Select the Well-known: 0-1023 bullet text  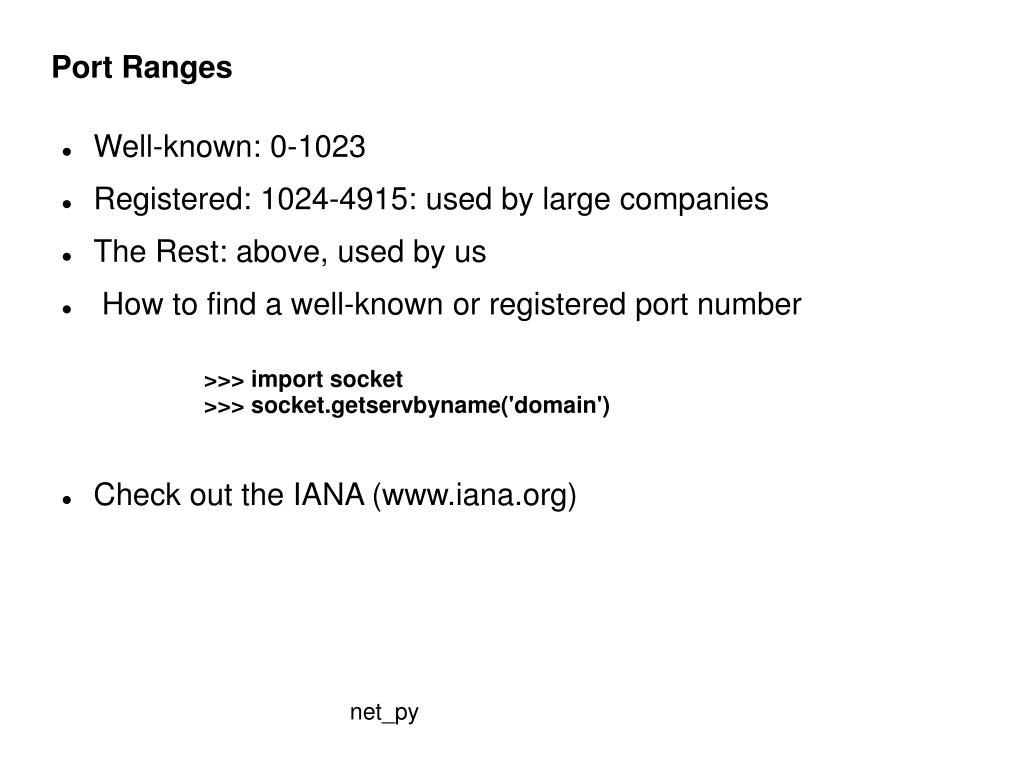click(229, 146)
